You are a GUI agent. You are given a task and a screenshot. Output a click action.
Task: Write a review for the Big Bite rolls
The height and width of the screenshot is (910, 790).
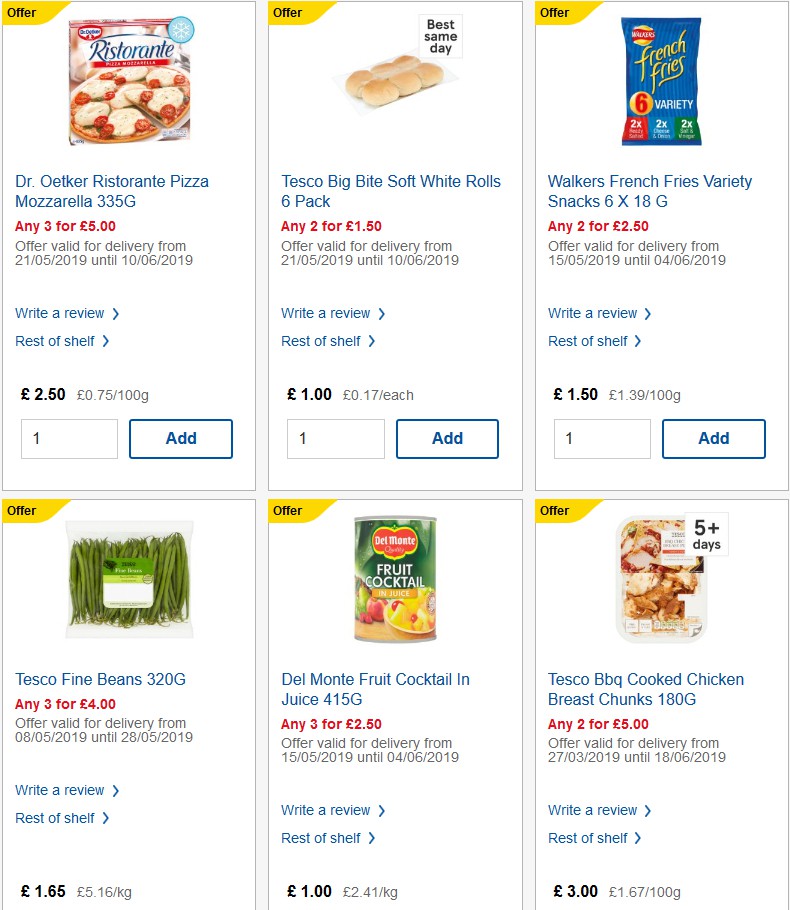click(326, 313)
